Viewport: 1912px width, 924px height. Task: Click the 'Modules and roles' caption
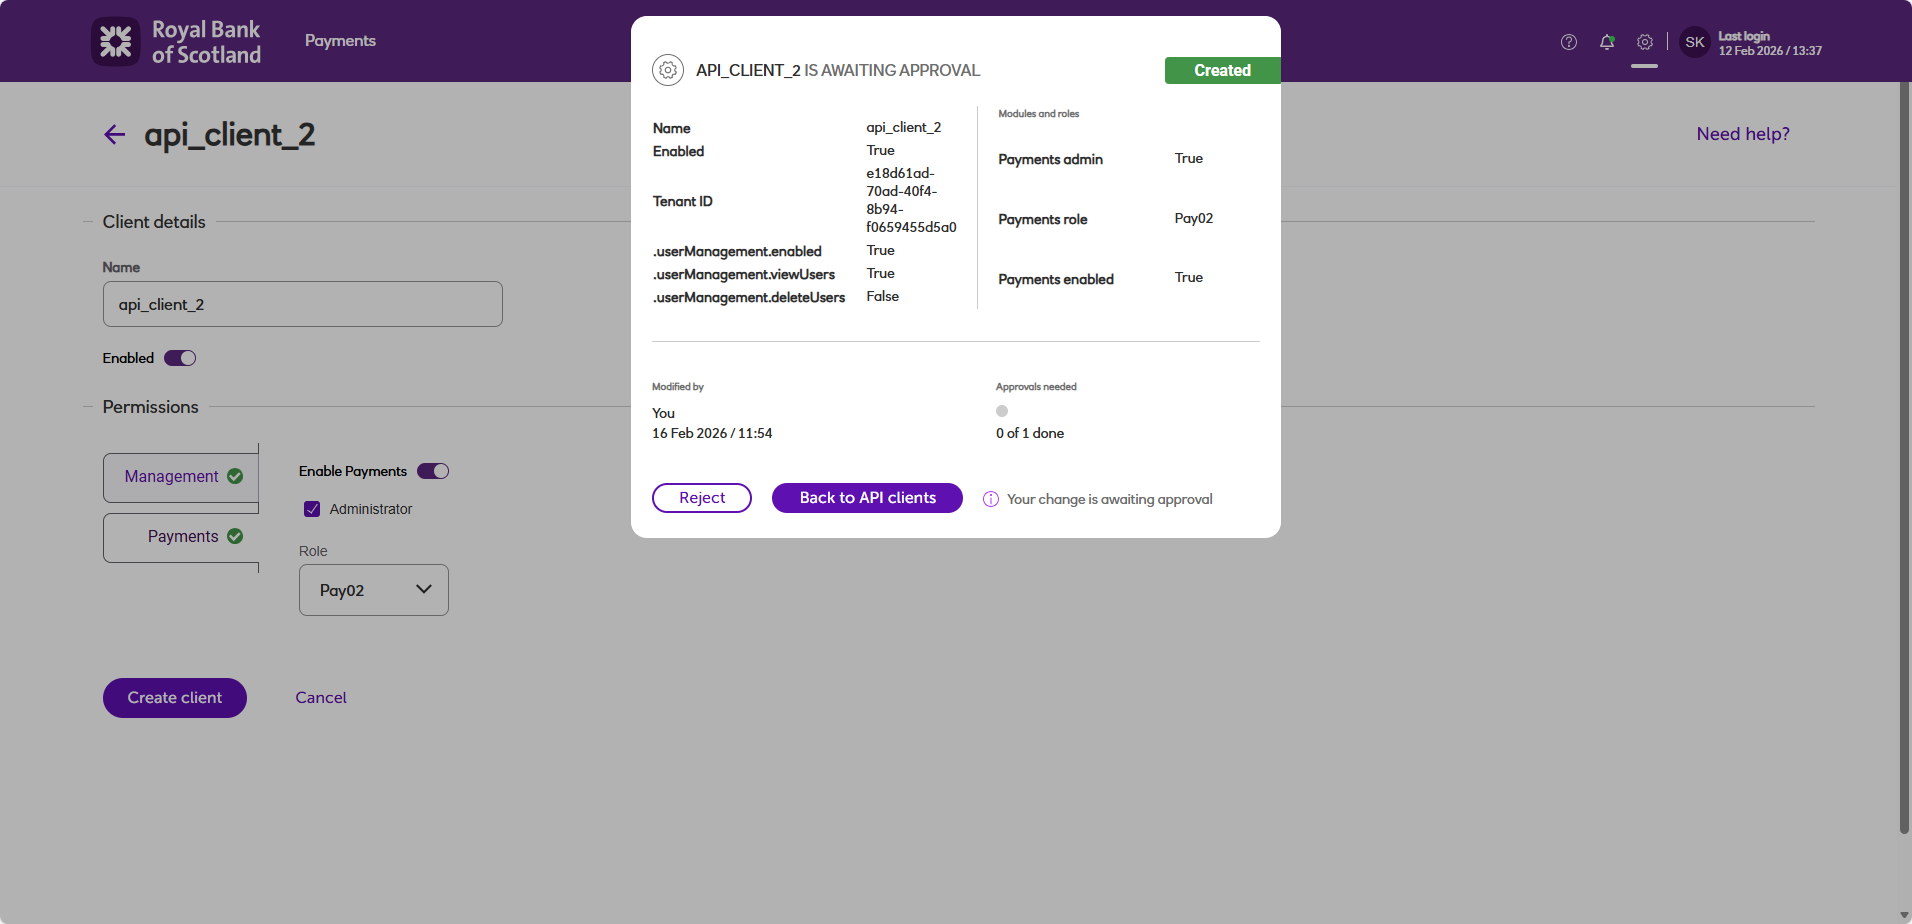coord(1038,114)
